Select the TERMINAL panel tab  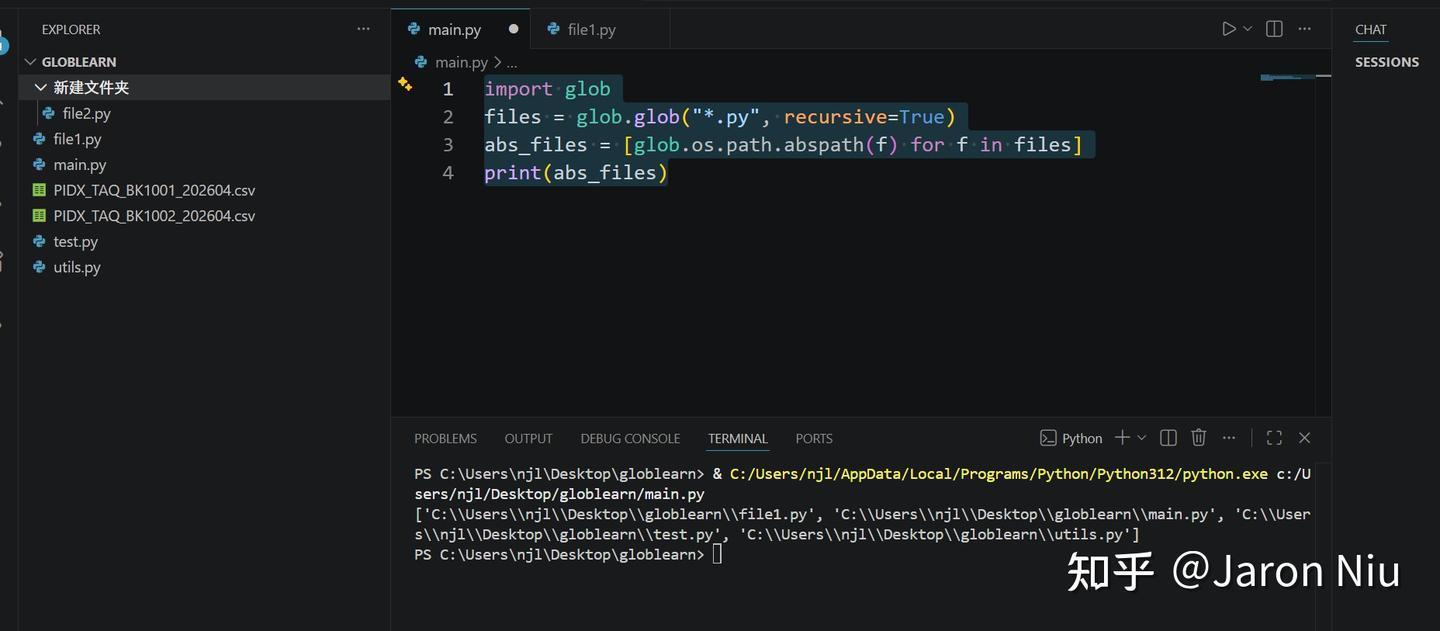pos(738,439)
